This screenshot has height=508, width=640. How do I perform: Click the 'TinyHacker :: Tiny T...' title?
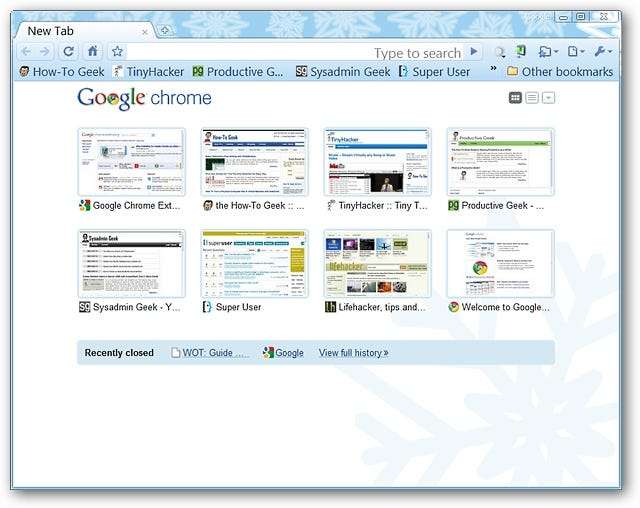click(383, 206)
